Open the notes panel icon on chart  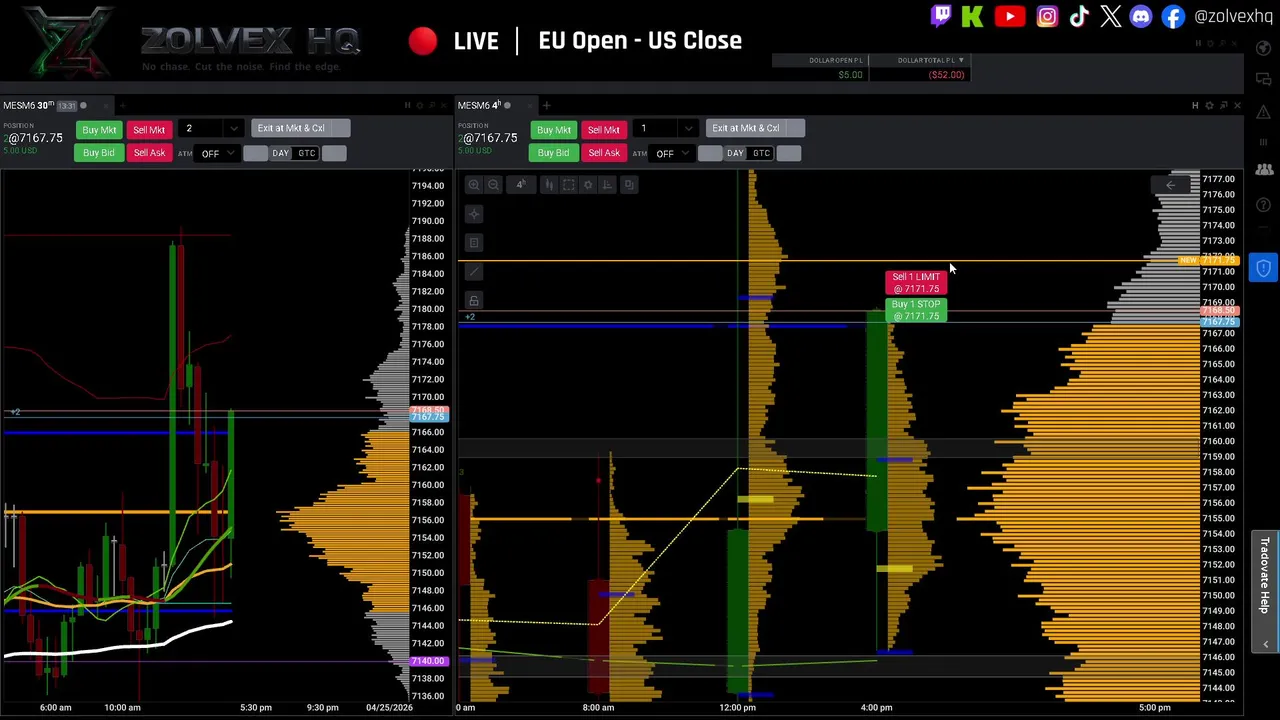coord(474,243)
